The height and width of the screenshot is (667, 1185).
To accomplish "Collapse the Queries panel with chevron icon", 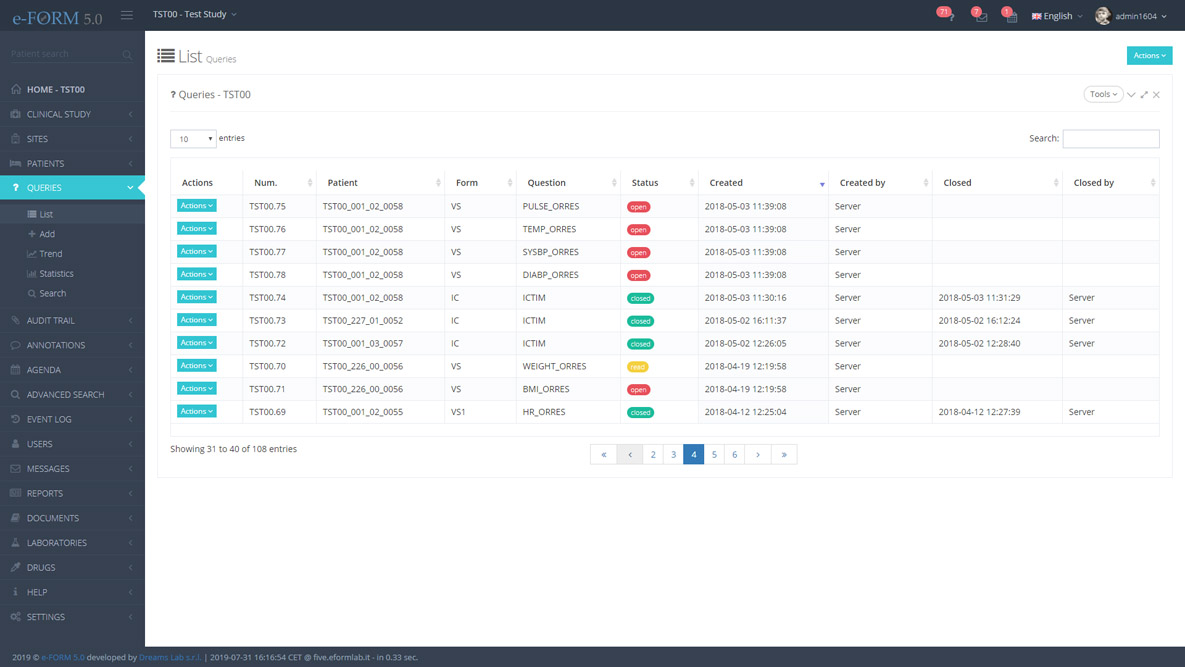I will (1131, 95).
